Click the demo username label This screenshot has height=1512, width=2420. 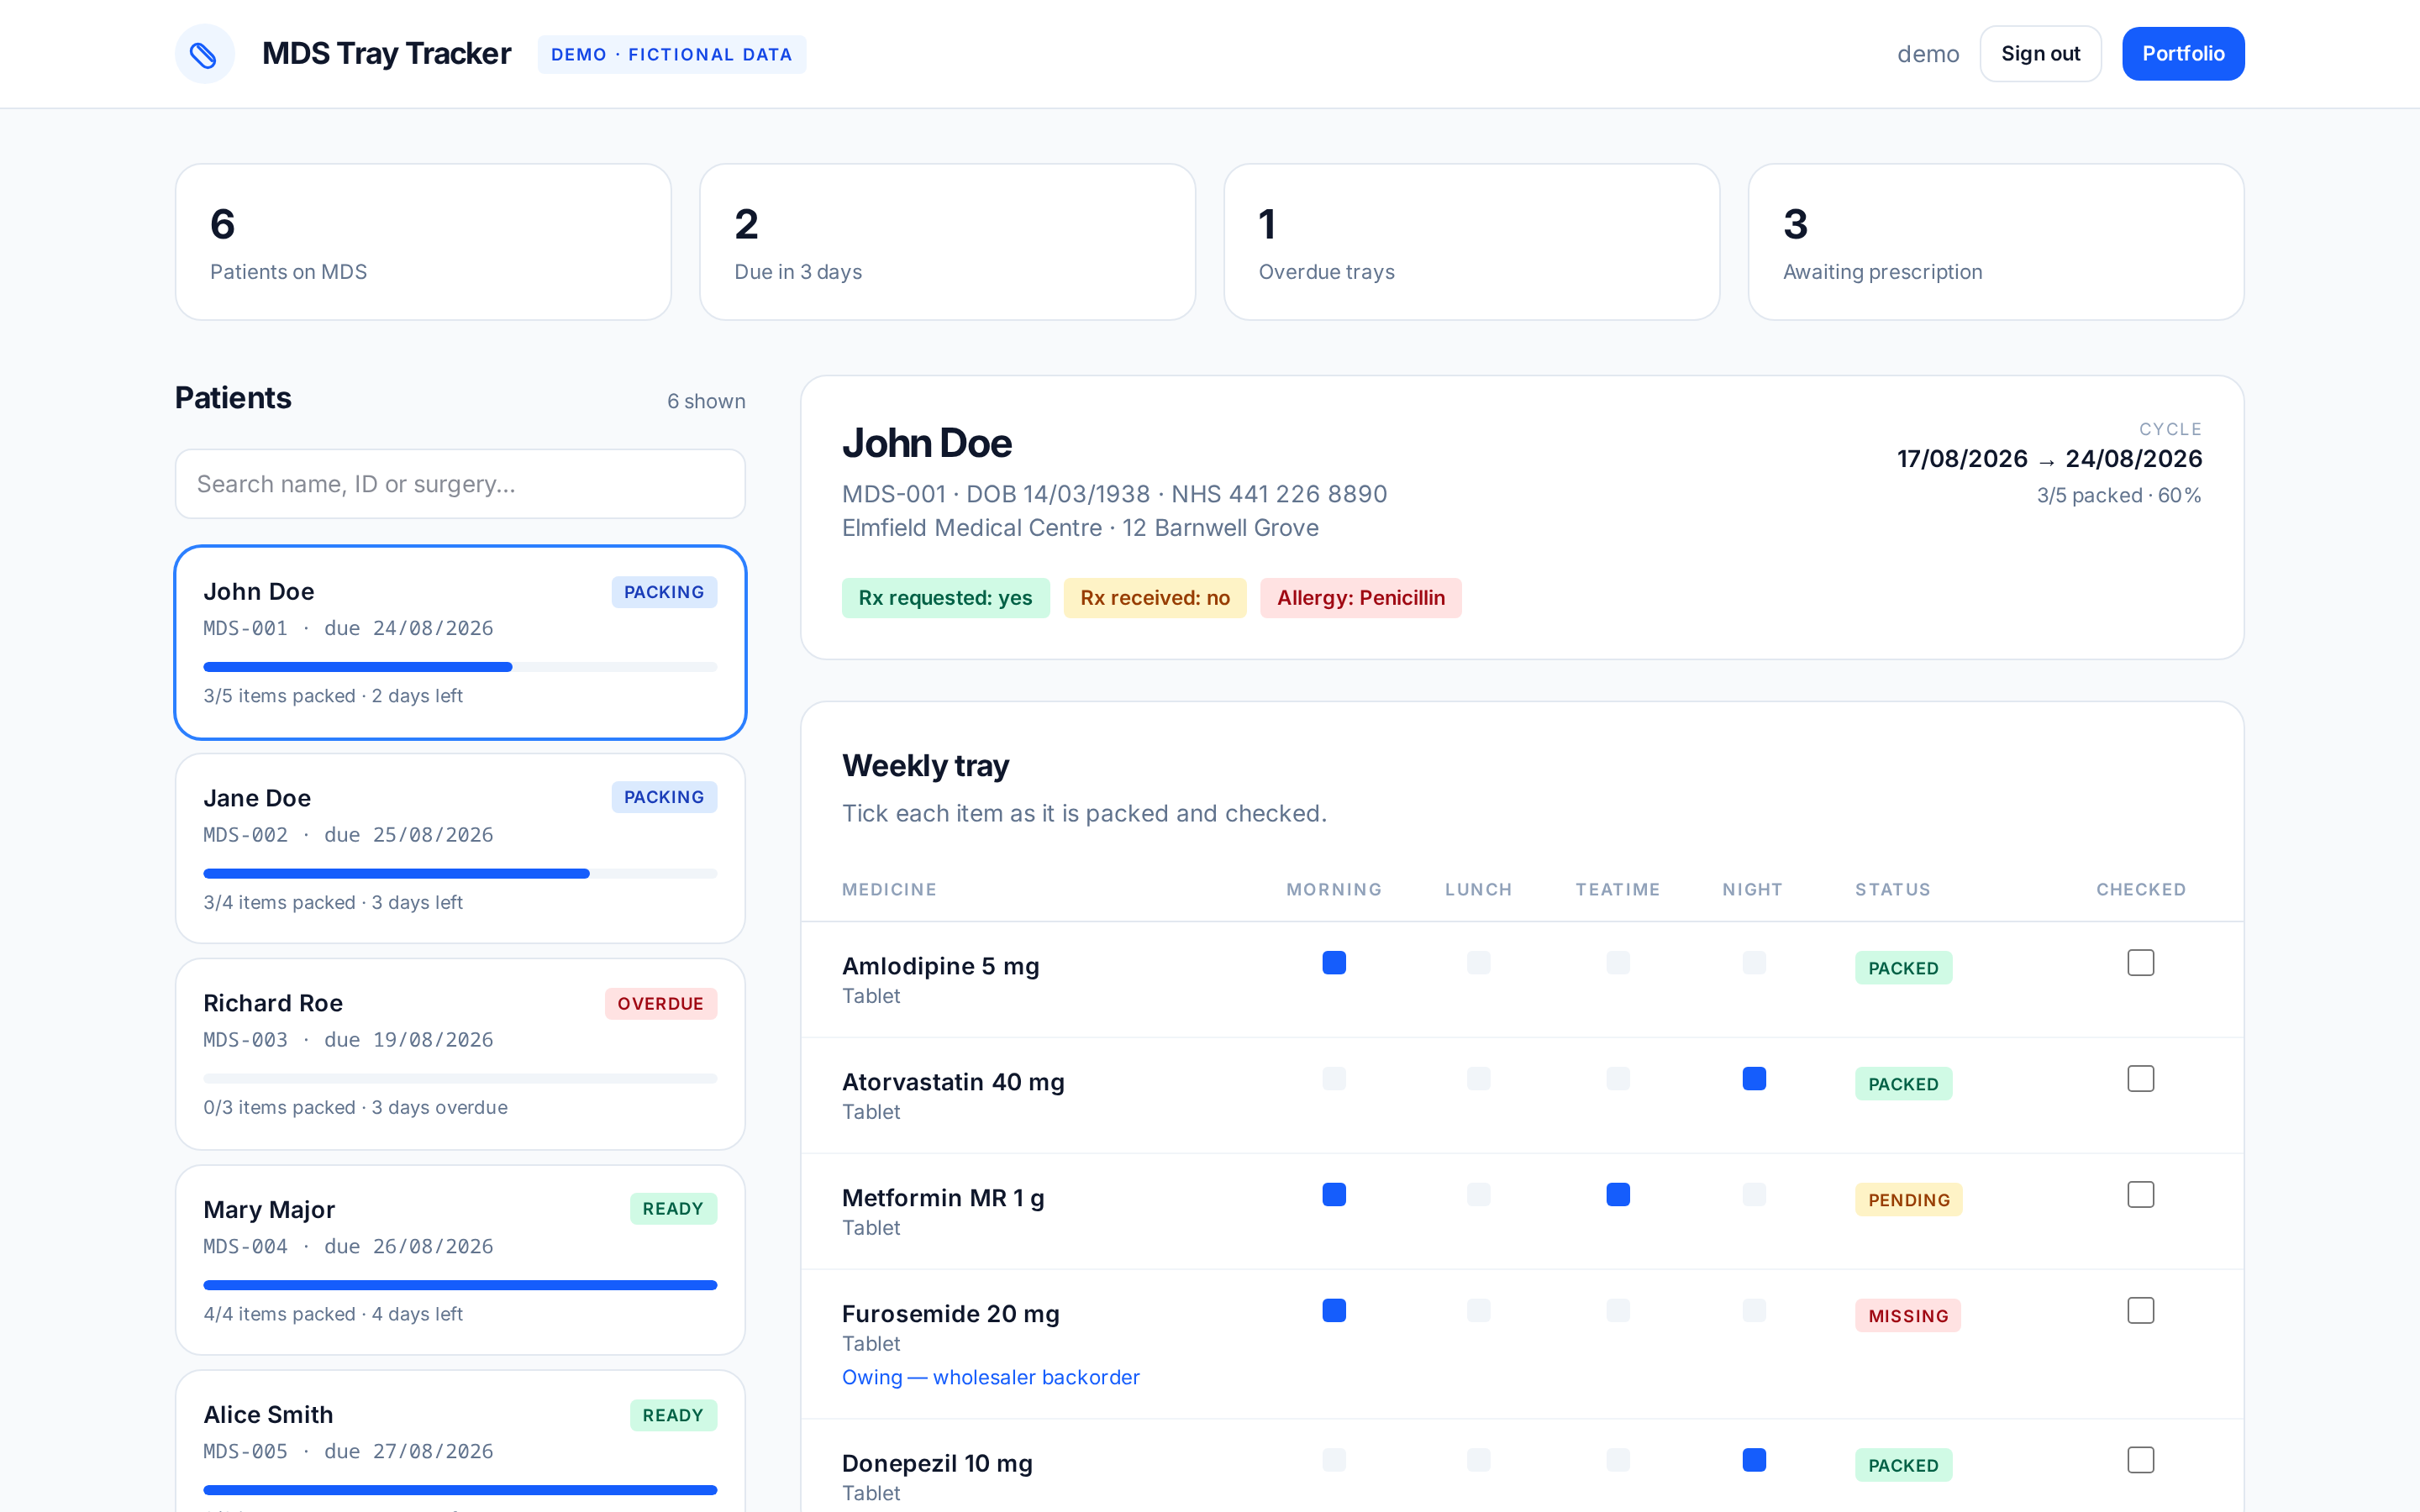(1928, 54)
